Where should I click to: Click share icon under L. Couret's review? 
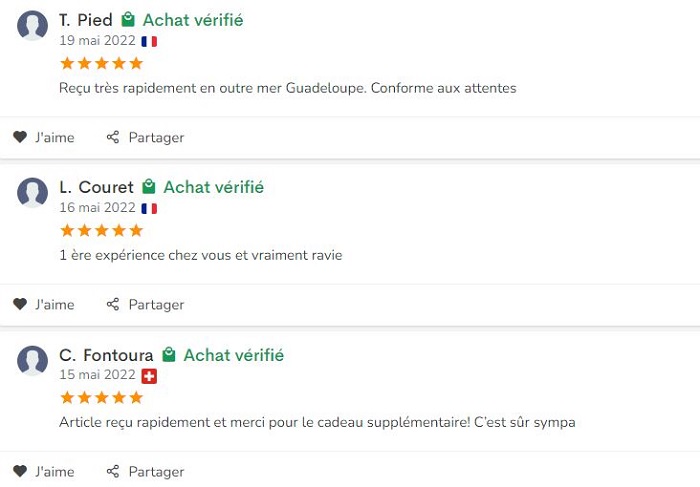click(x=113, y=304)
